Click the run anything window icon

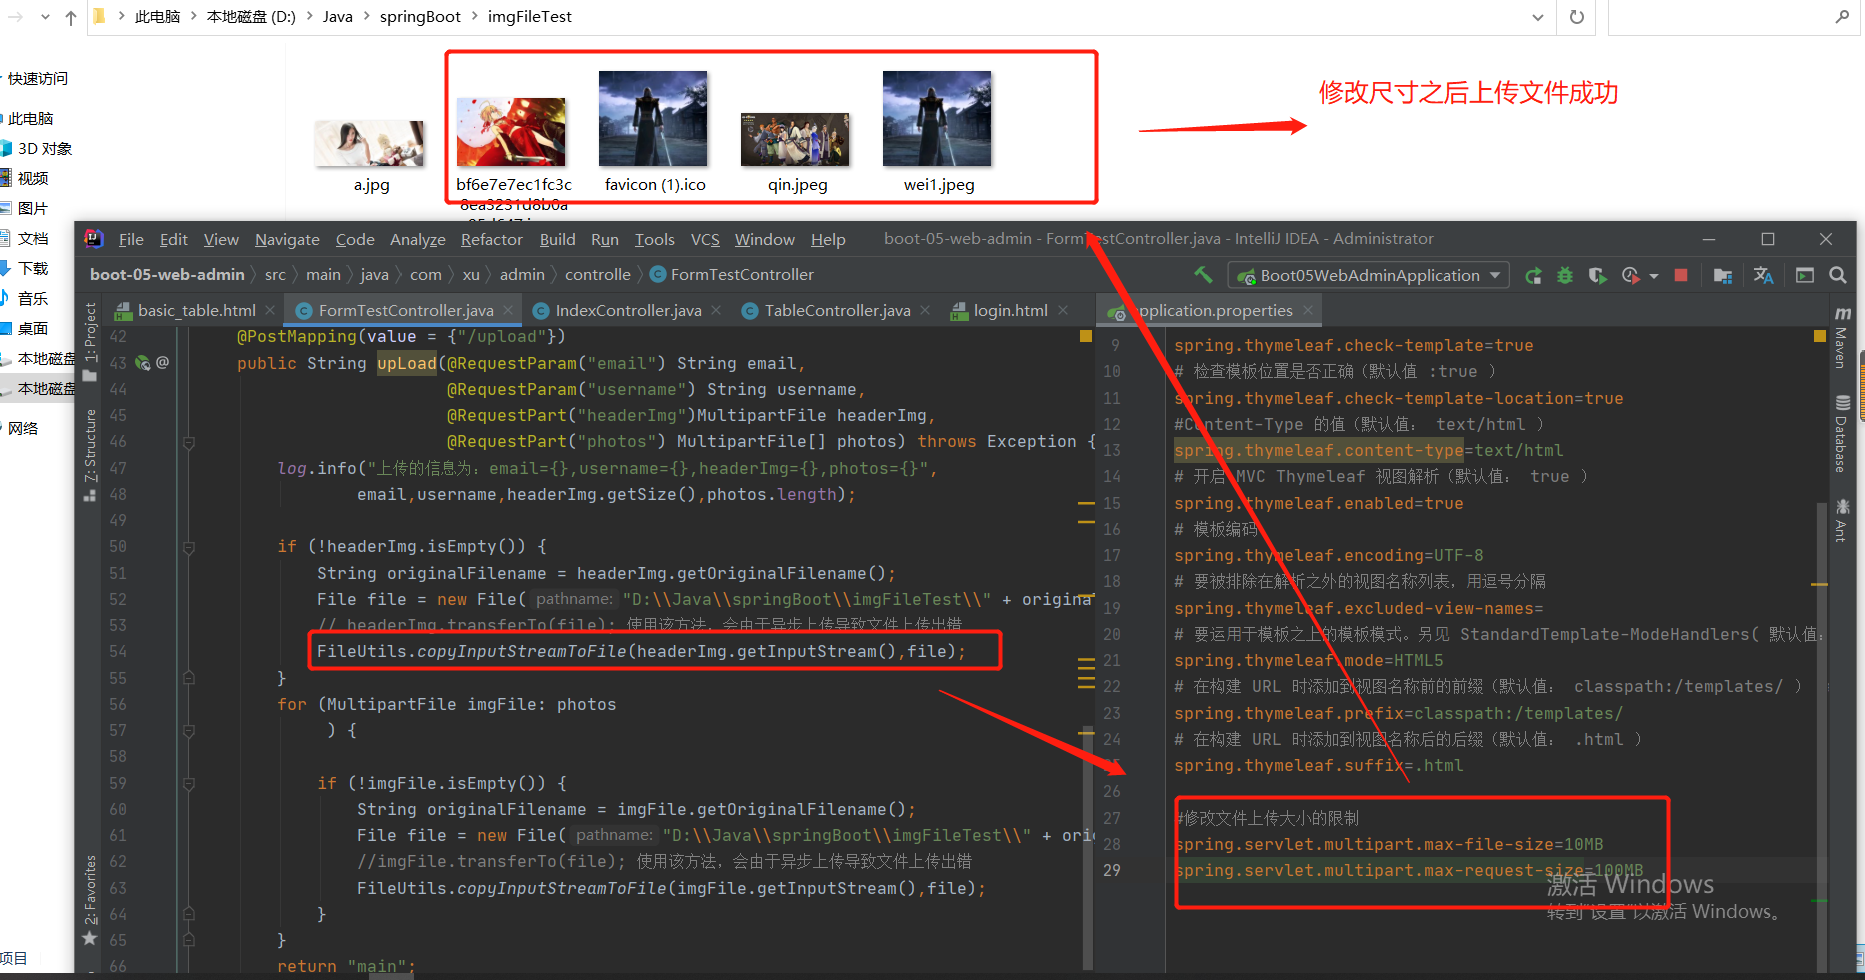tap(1804, 275)
